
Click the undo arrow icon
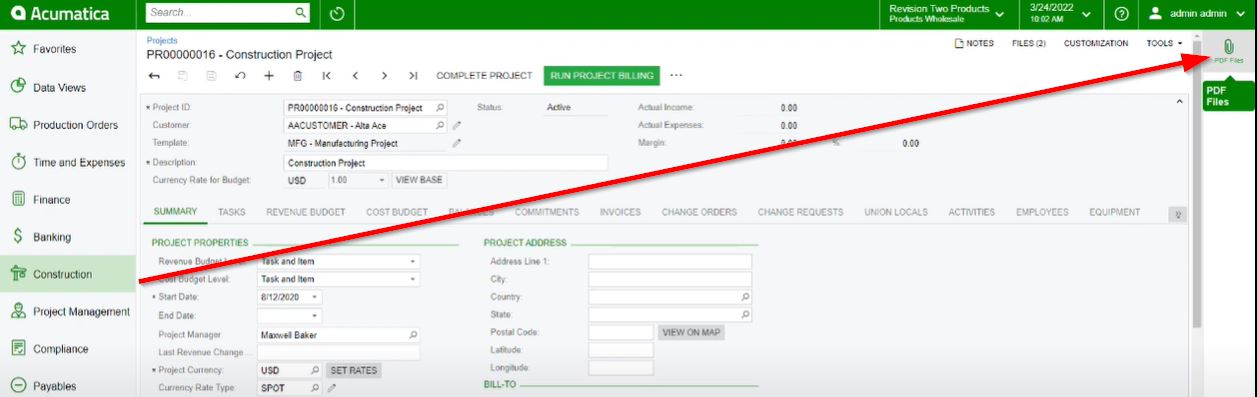(239, 75)
